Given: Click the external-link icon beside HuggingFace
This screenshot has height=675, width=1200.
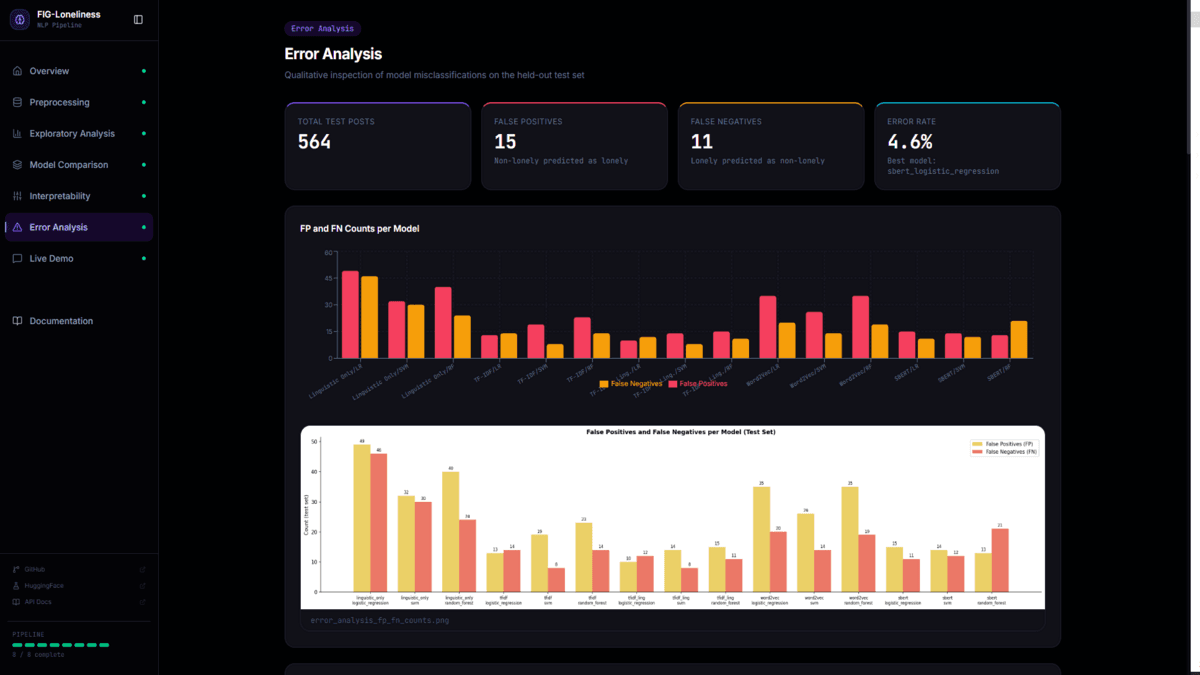Looking at the screenshot, I should coord(143,586).
